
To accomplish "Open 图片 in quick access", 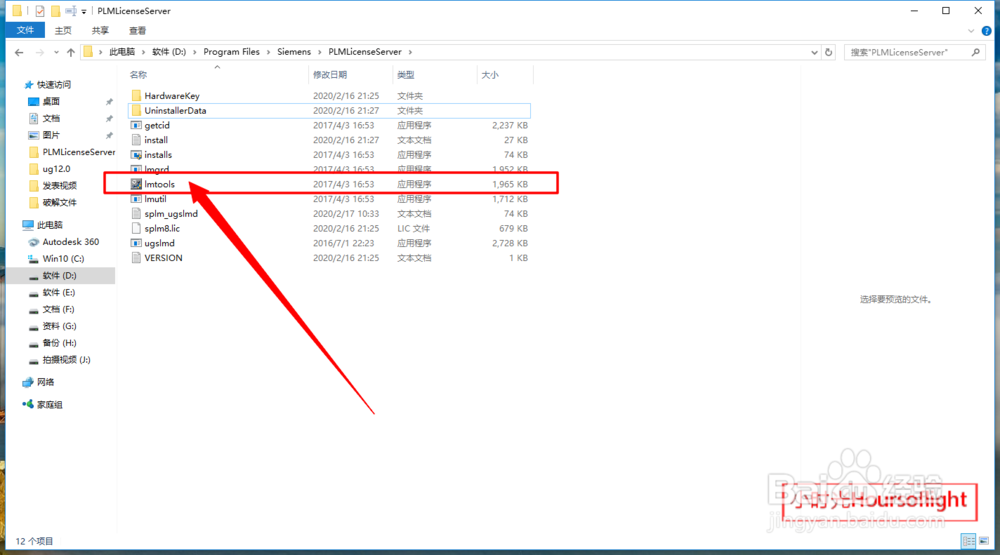I will 51,135.
